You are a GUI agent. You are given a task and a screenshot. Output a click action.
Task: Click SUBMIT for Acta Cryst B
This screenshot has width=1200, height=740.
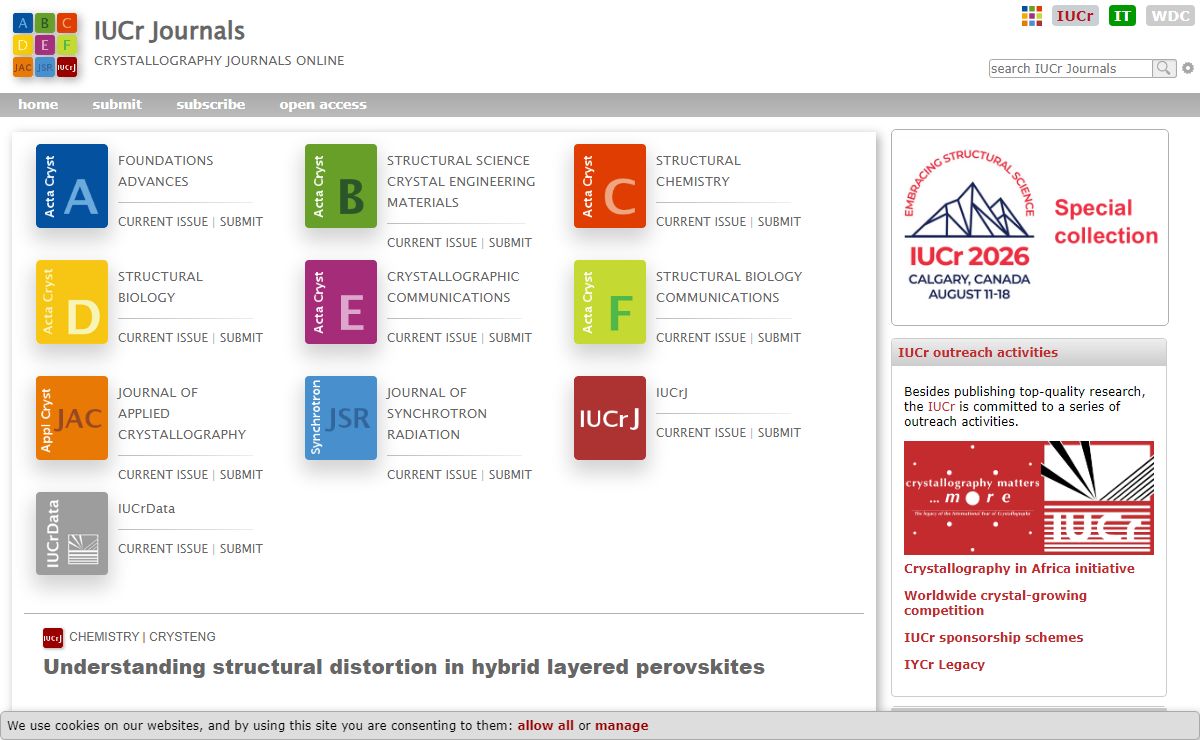(x=510, y=243)
